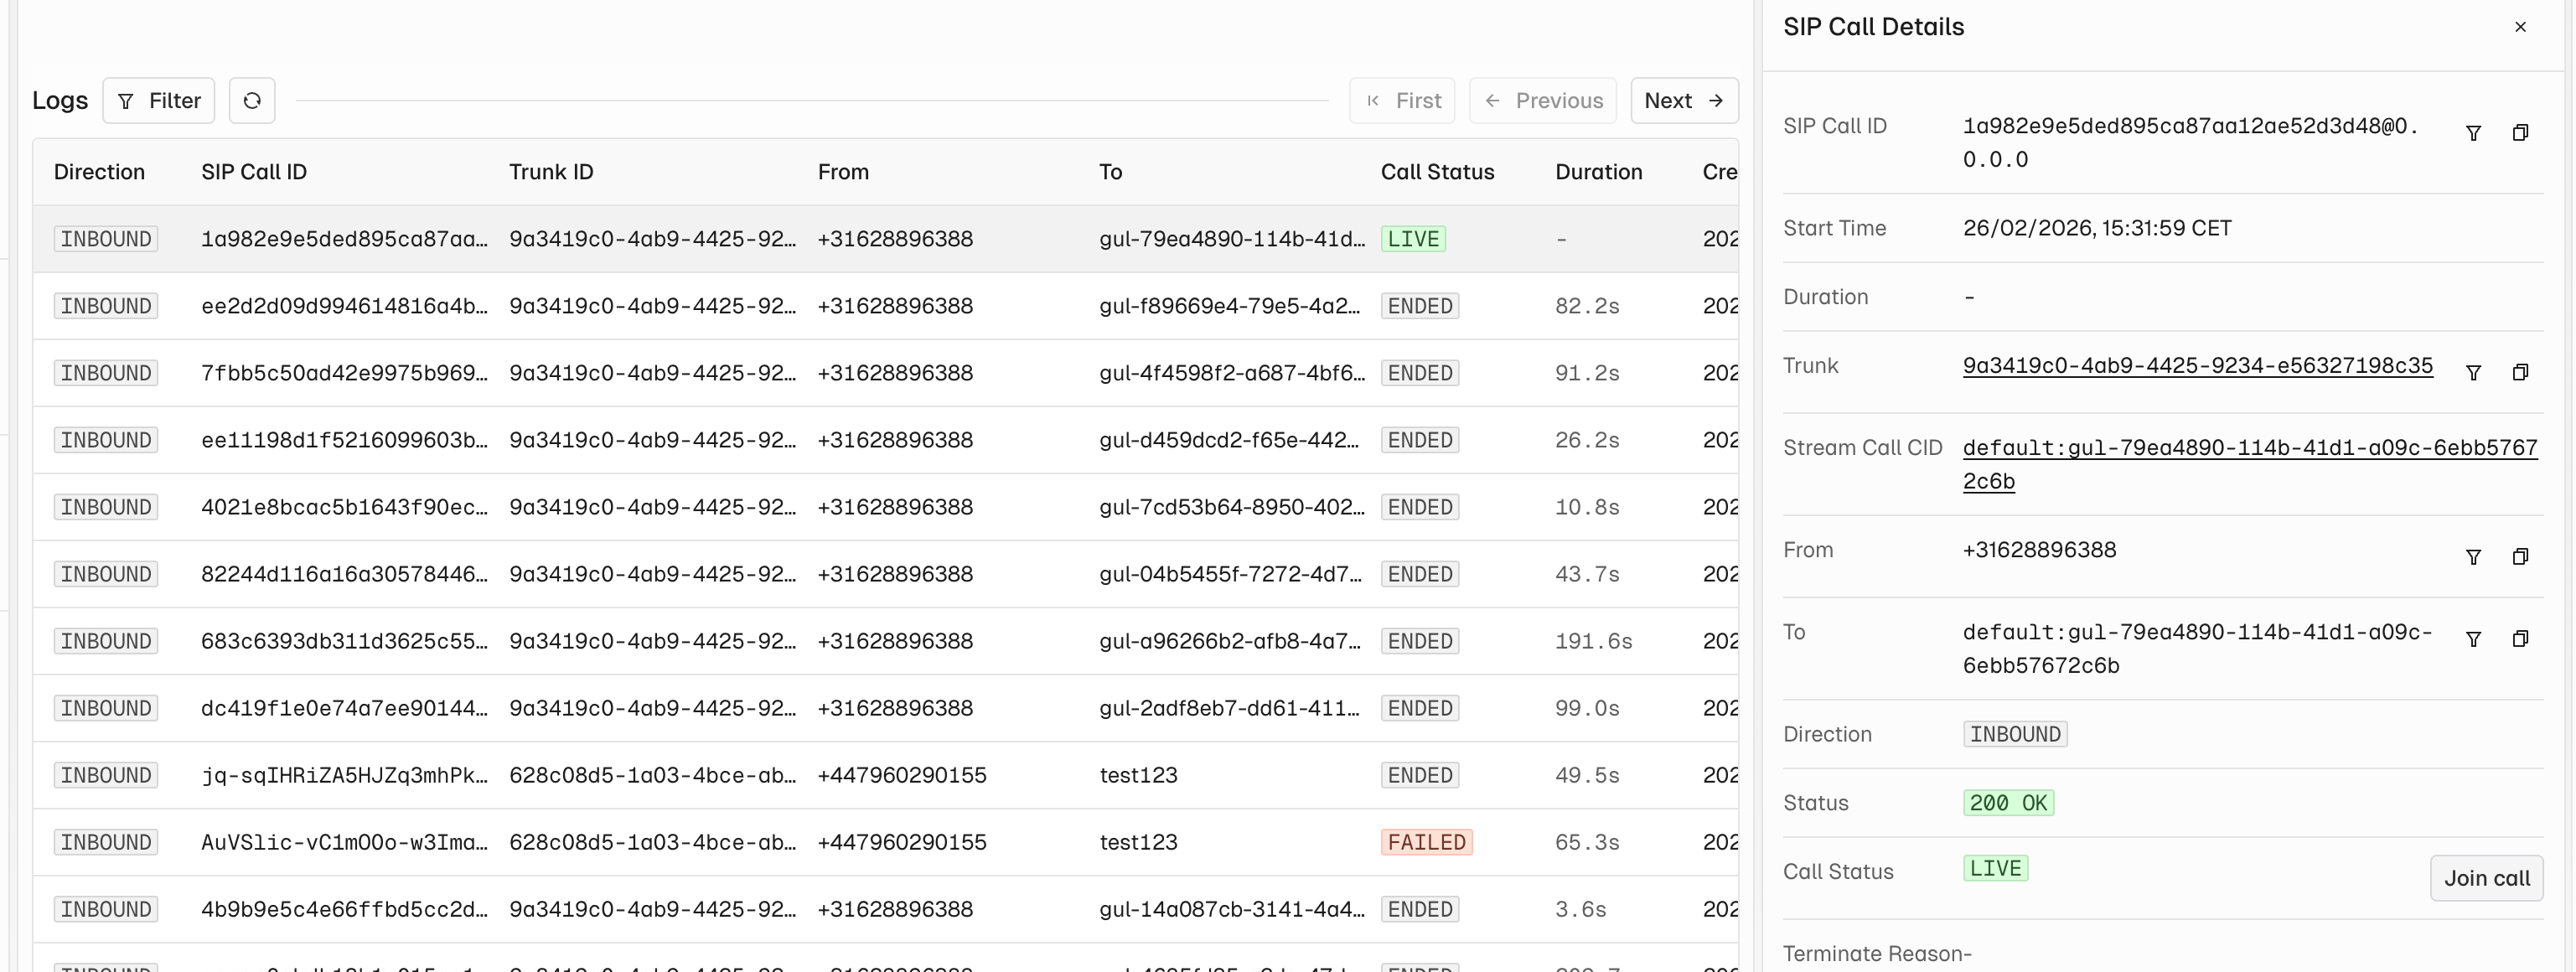Jump to the First page of logs
Image resolution: width=2576 pixels, height=972 pixels.
click(x=1402, y=100)
